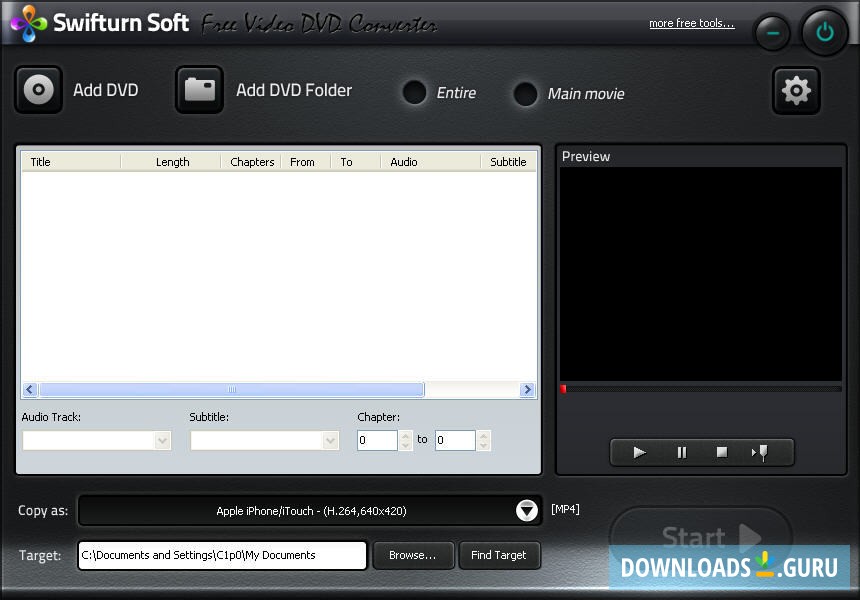860x600 pixels.
Task: Expand the Copy as format dropdown
Action: [527, 511]
